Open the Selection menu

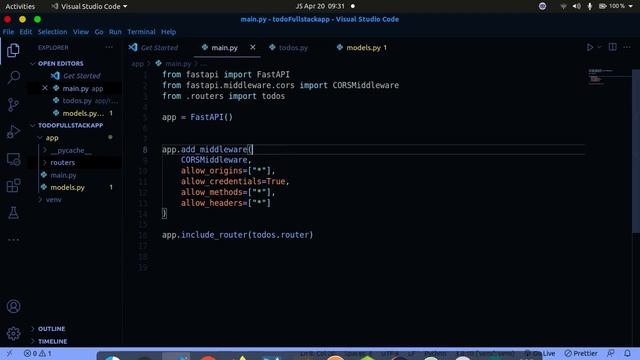click(x=52, y=32)
